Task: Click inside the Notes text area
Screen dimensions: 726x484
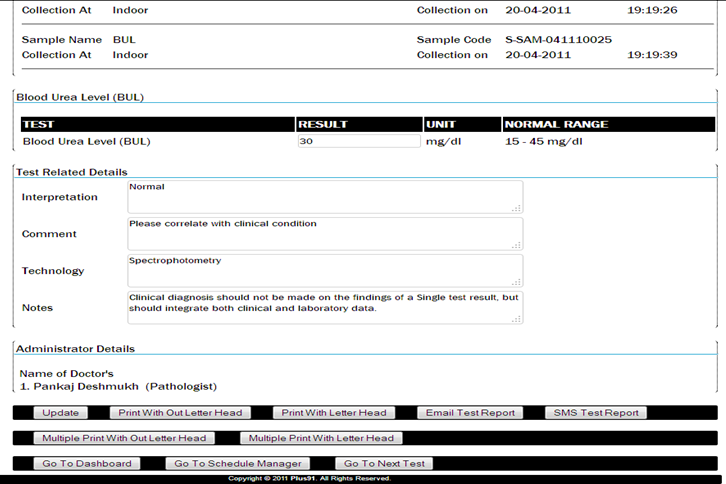Action: click(325, 308)
